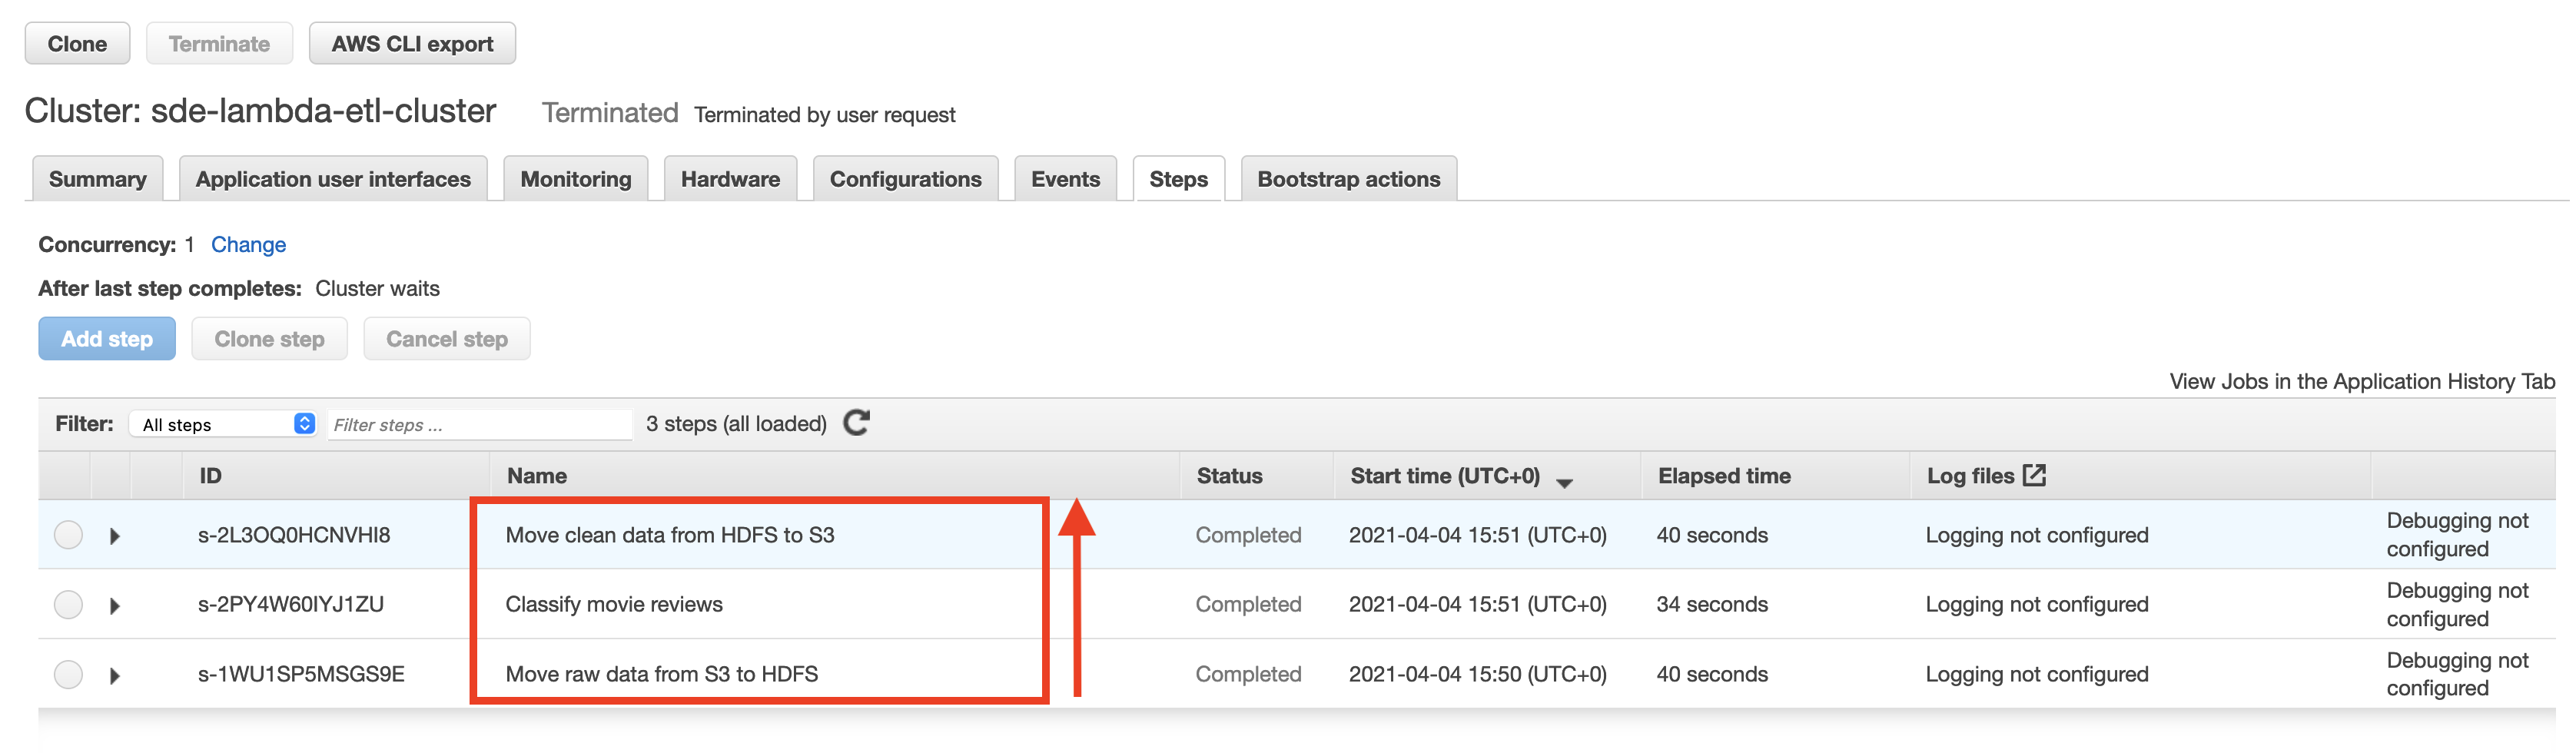2576x753 pixels.
Task: Click the refresh steps icon
Action: pyautogui.click(x=856, y=423)
